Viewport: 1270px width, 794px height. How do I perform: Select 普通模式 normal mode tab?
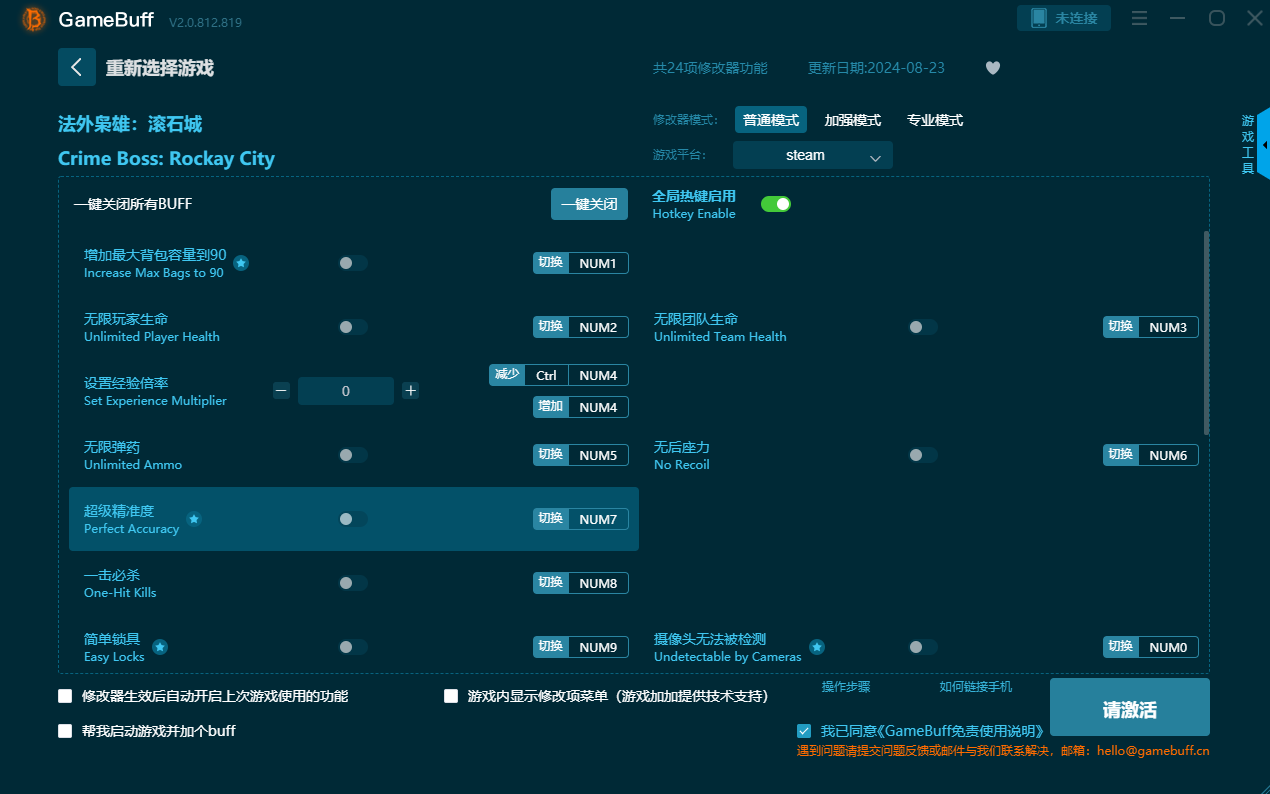pyautogui.click(x=771, y=120)
